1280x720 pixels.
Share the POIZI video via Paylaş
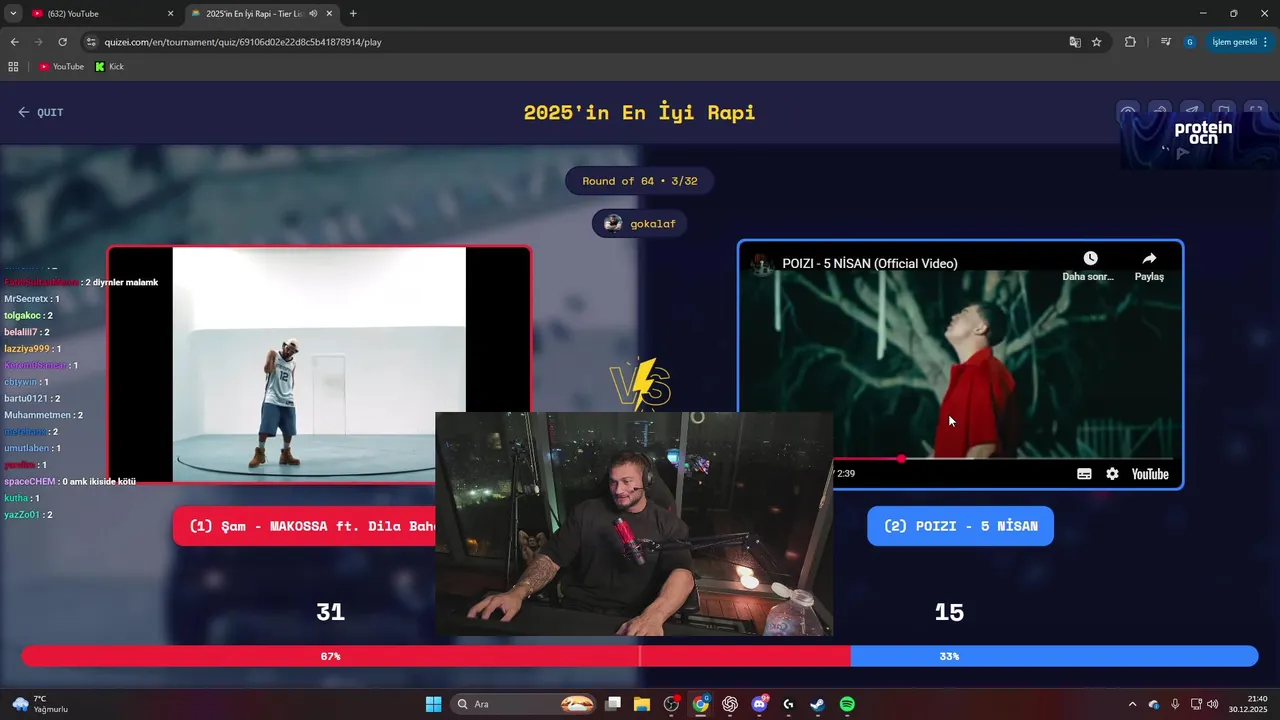1149,265
